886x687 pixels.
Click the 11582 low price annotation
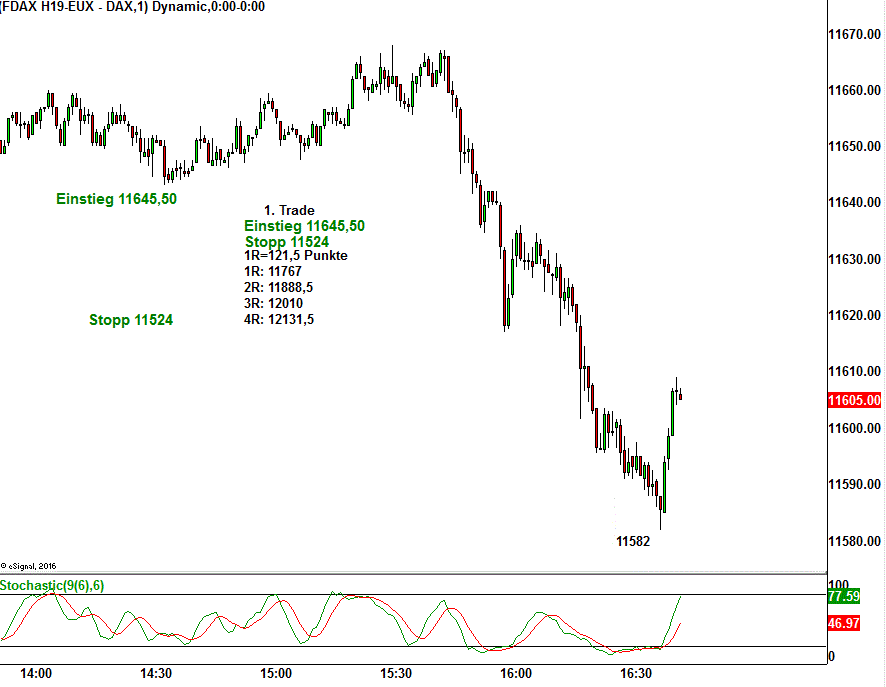click(x=633, y=541)
